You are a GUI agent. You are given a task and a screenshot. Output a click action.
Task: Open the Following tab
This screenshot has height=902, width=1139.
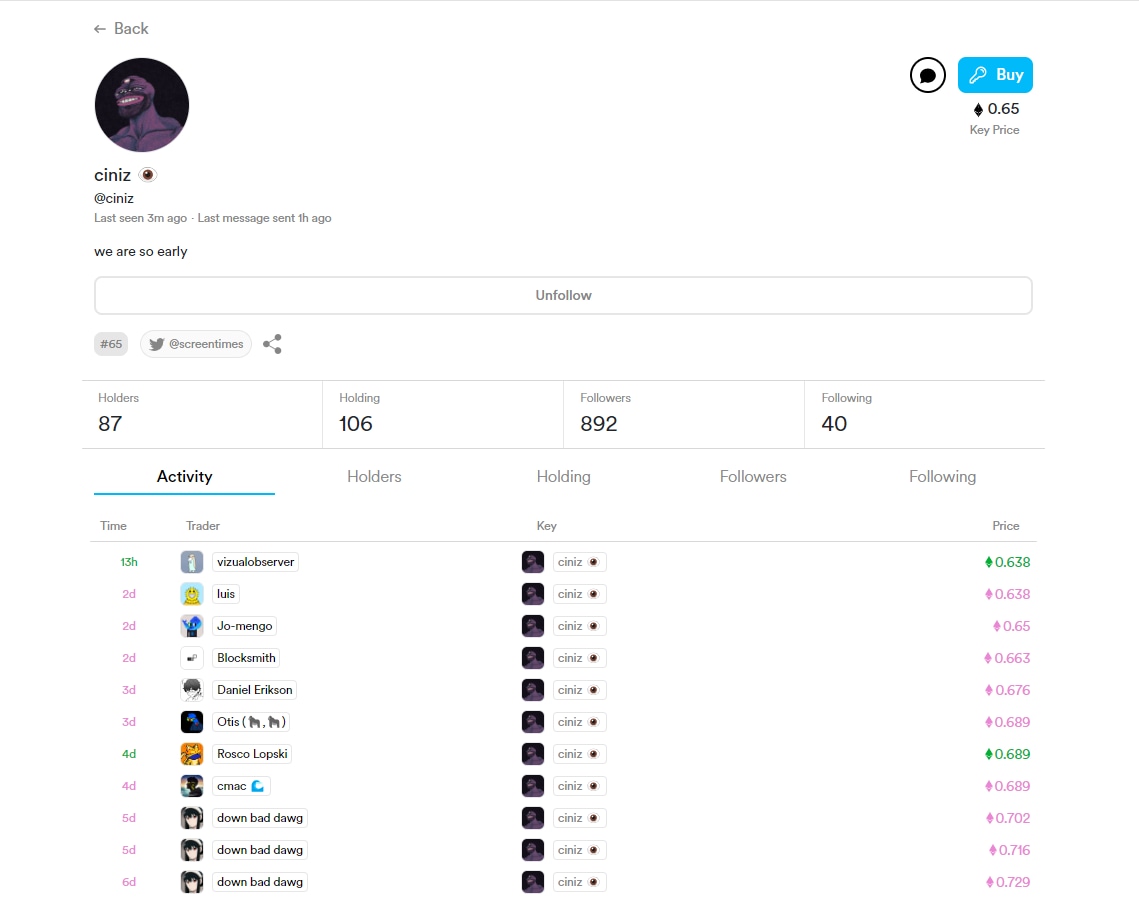(942, 477)
